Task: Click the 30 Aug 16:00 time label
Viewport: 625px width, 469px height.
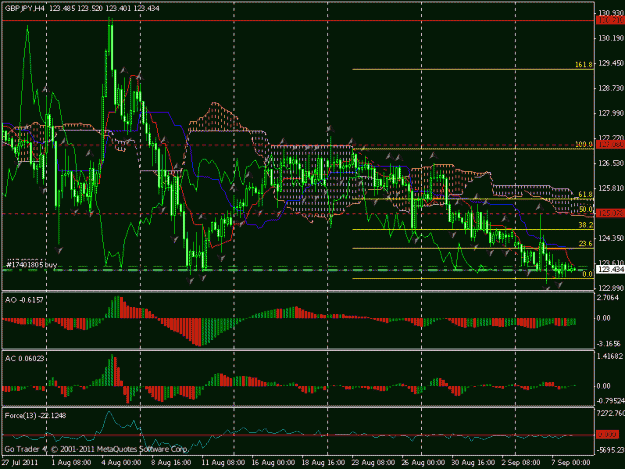Action: [x=473, y=462]
